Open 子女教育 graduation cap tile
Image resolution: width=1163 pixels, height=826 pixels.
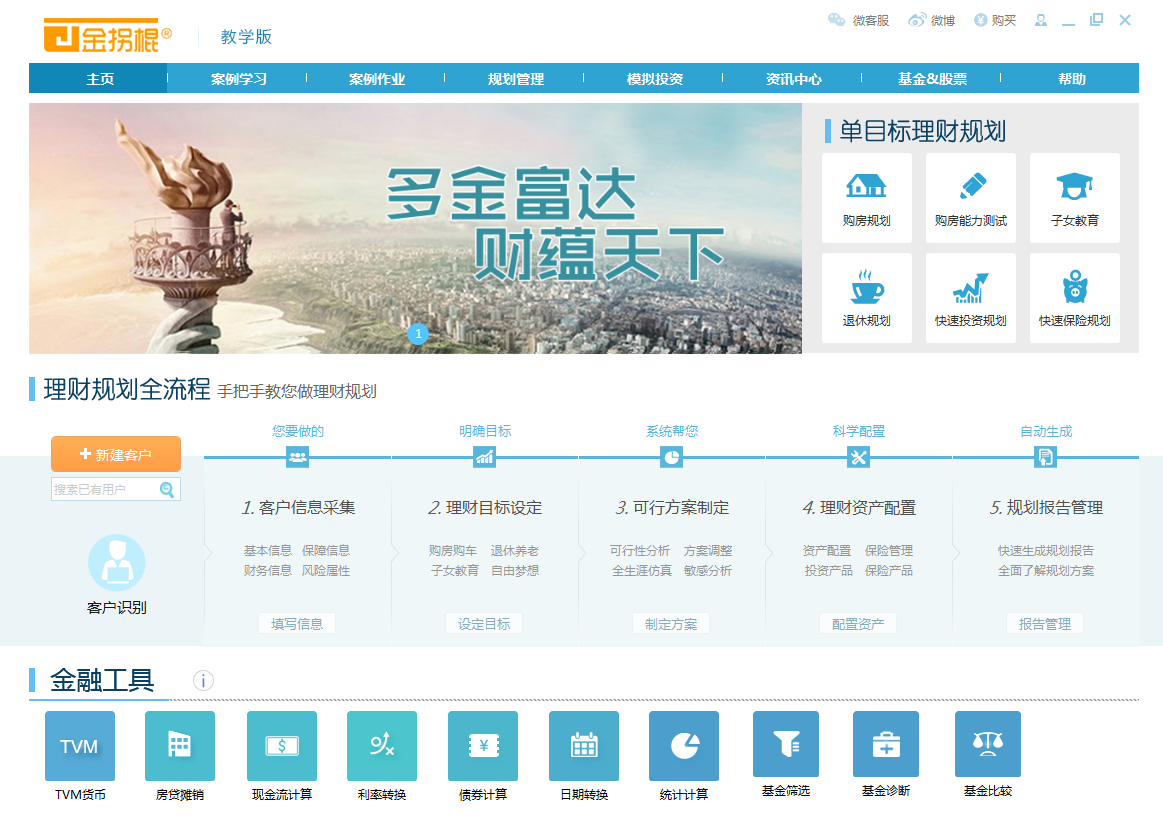1075,198
